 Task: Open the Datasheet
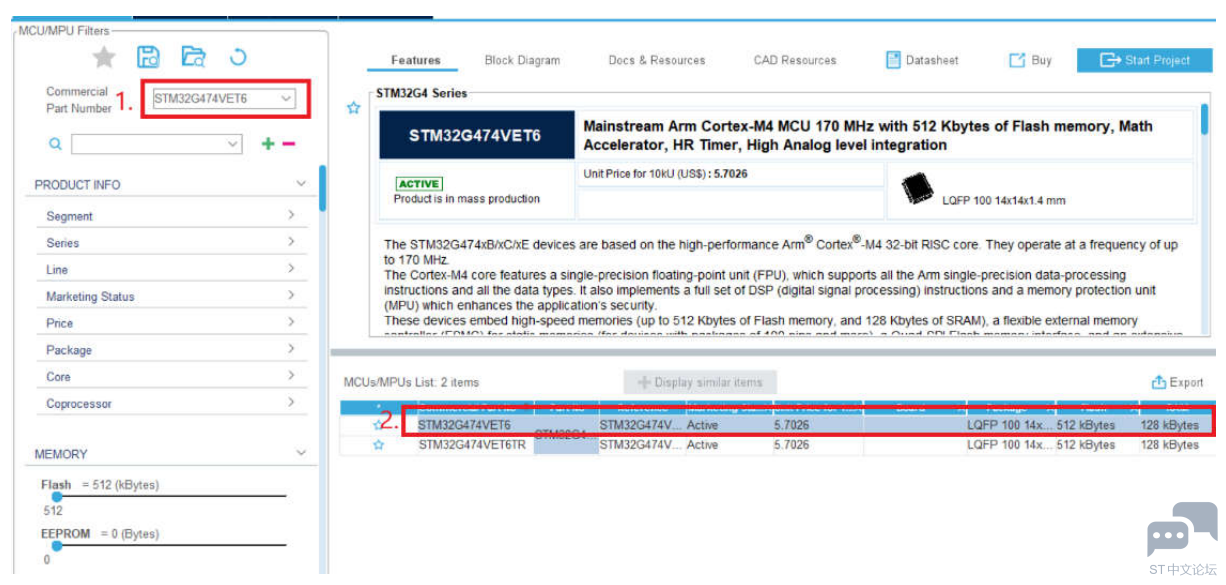922,60
